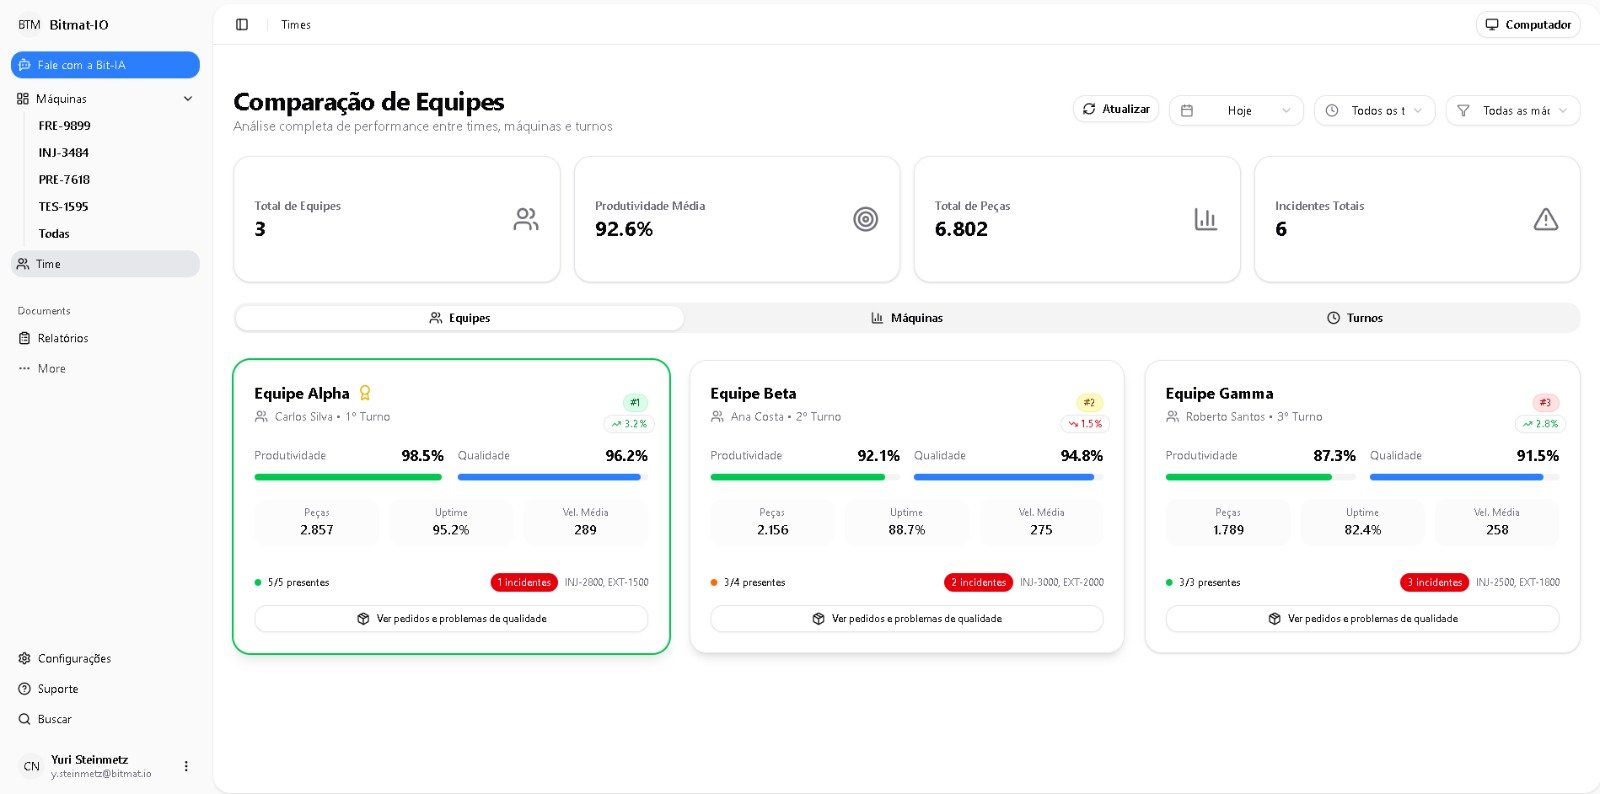
Task: Open the Todos os turnos dropdown
Action: click(x=1374, y=110)
